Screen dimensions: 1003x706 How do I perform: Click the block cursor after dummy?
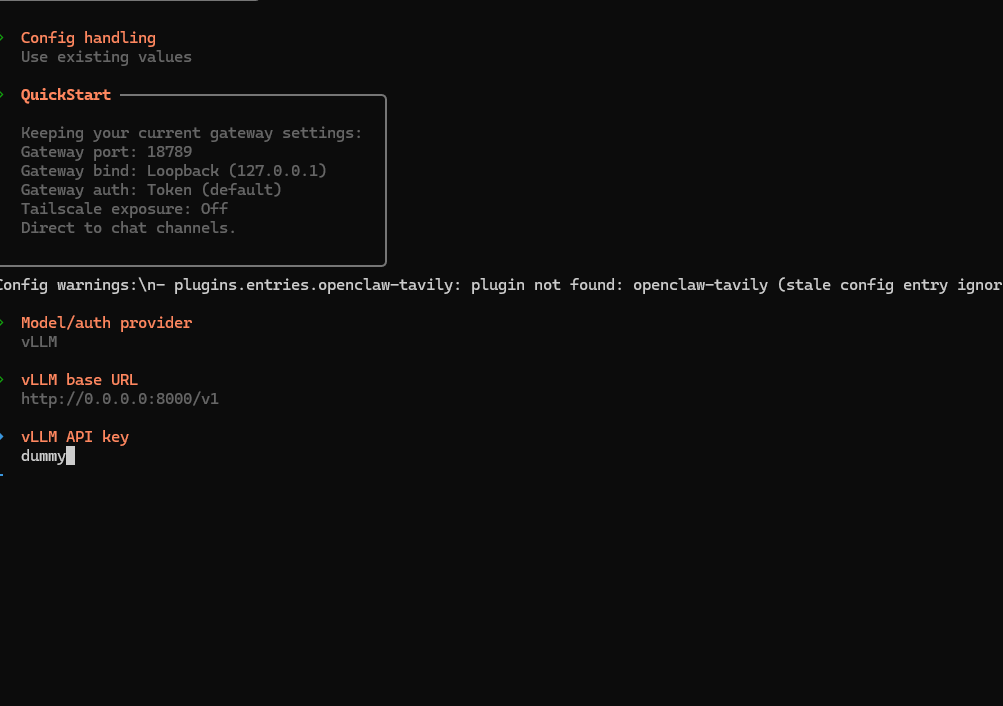pyautogui.click(x=70, y=456)
